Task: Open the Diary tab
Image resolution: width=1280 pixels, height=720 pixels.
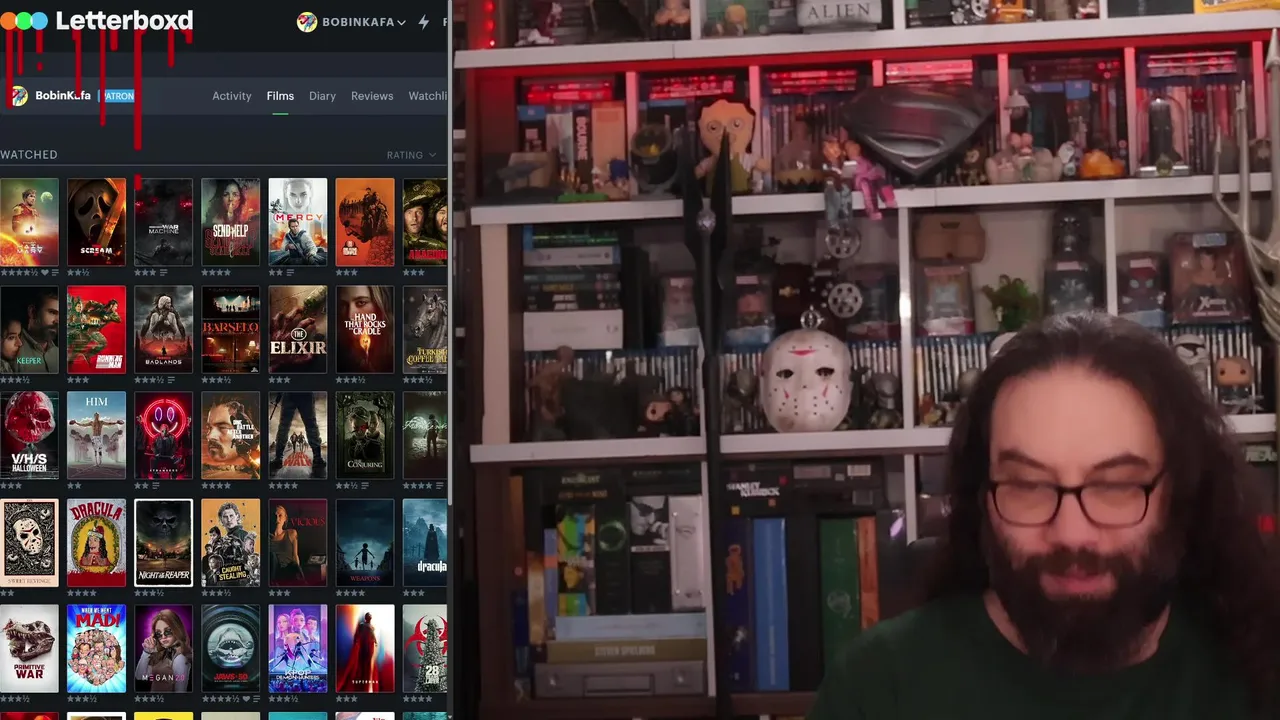Action: pos(322,96)
